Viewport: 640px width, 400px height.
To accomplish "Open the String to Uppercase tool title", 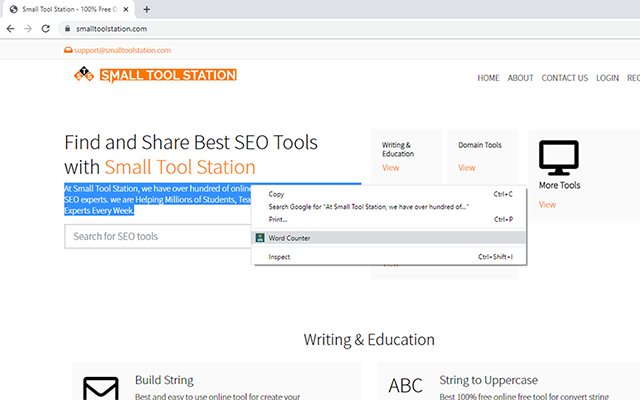I will (489, 380).
